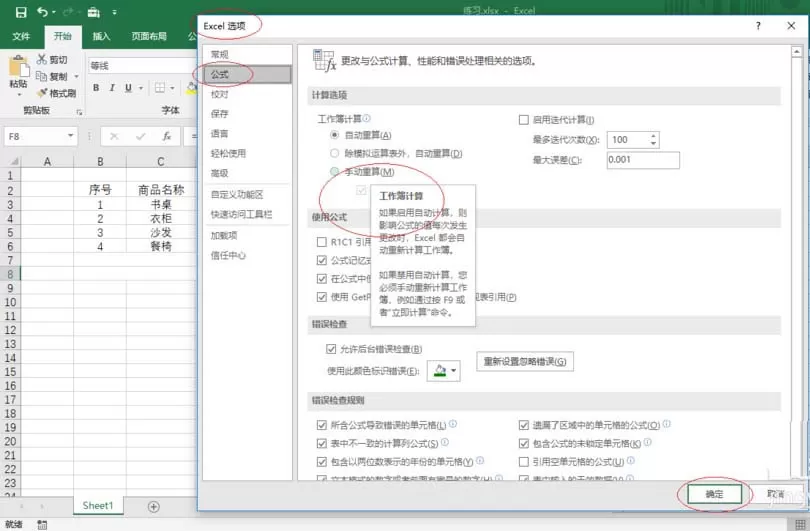The image size is (810, 531).
Task: Click the clipboard group dialog launcher icon
Action: tap(79, 112)
